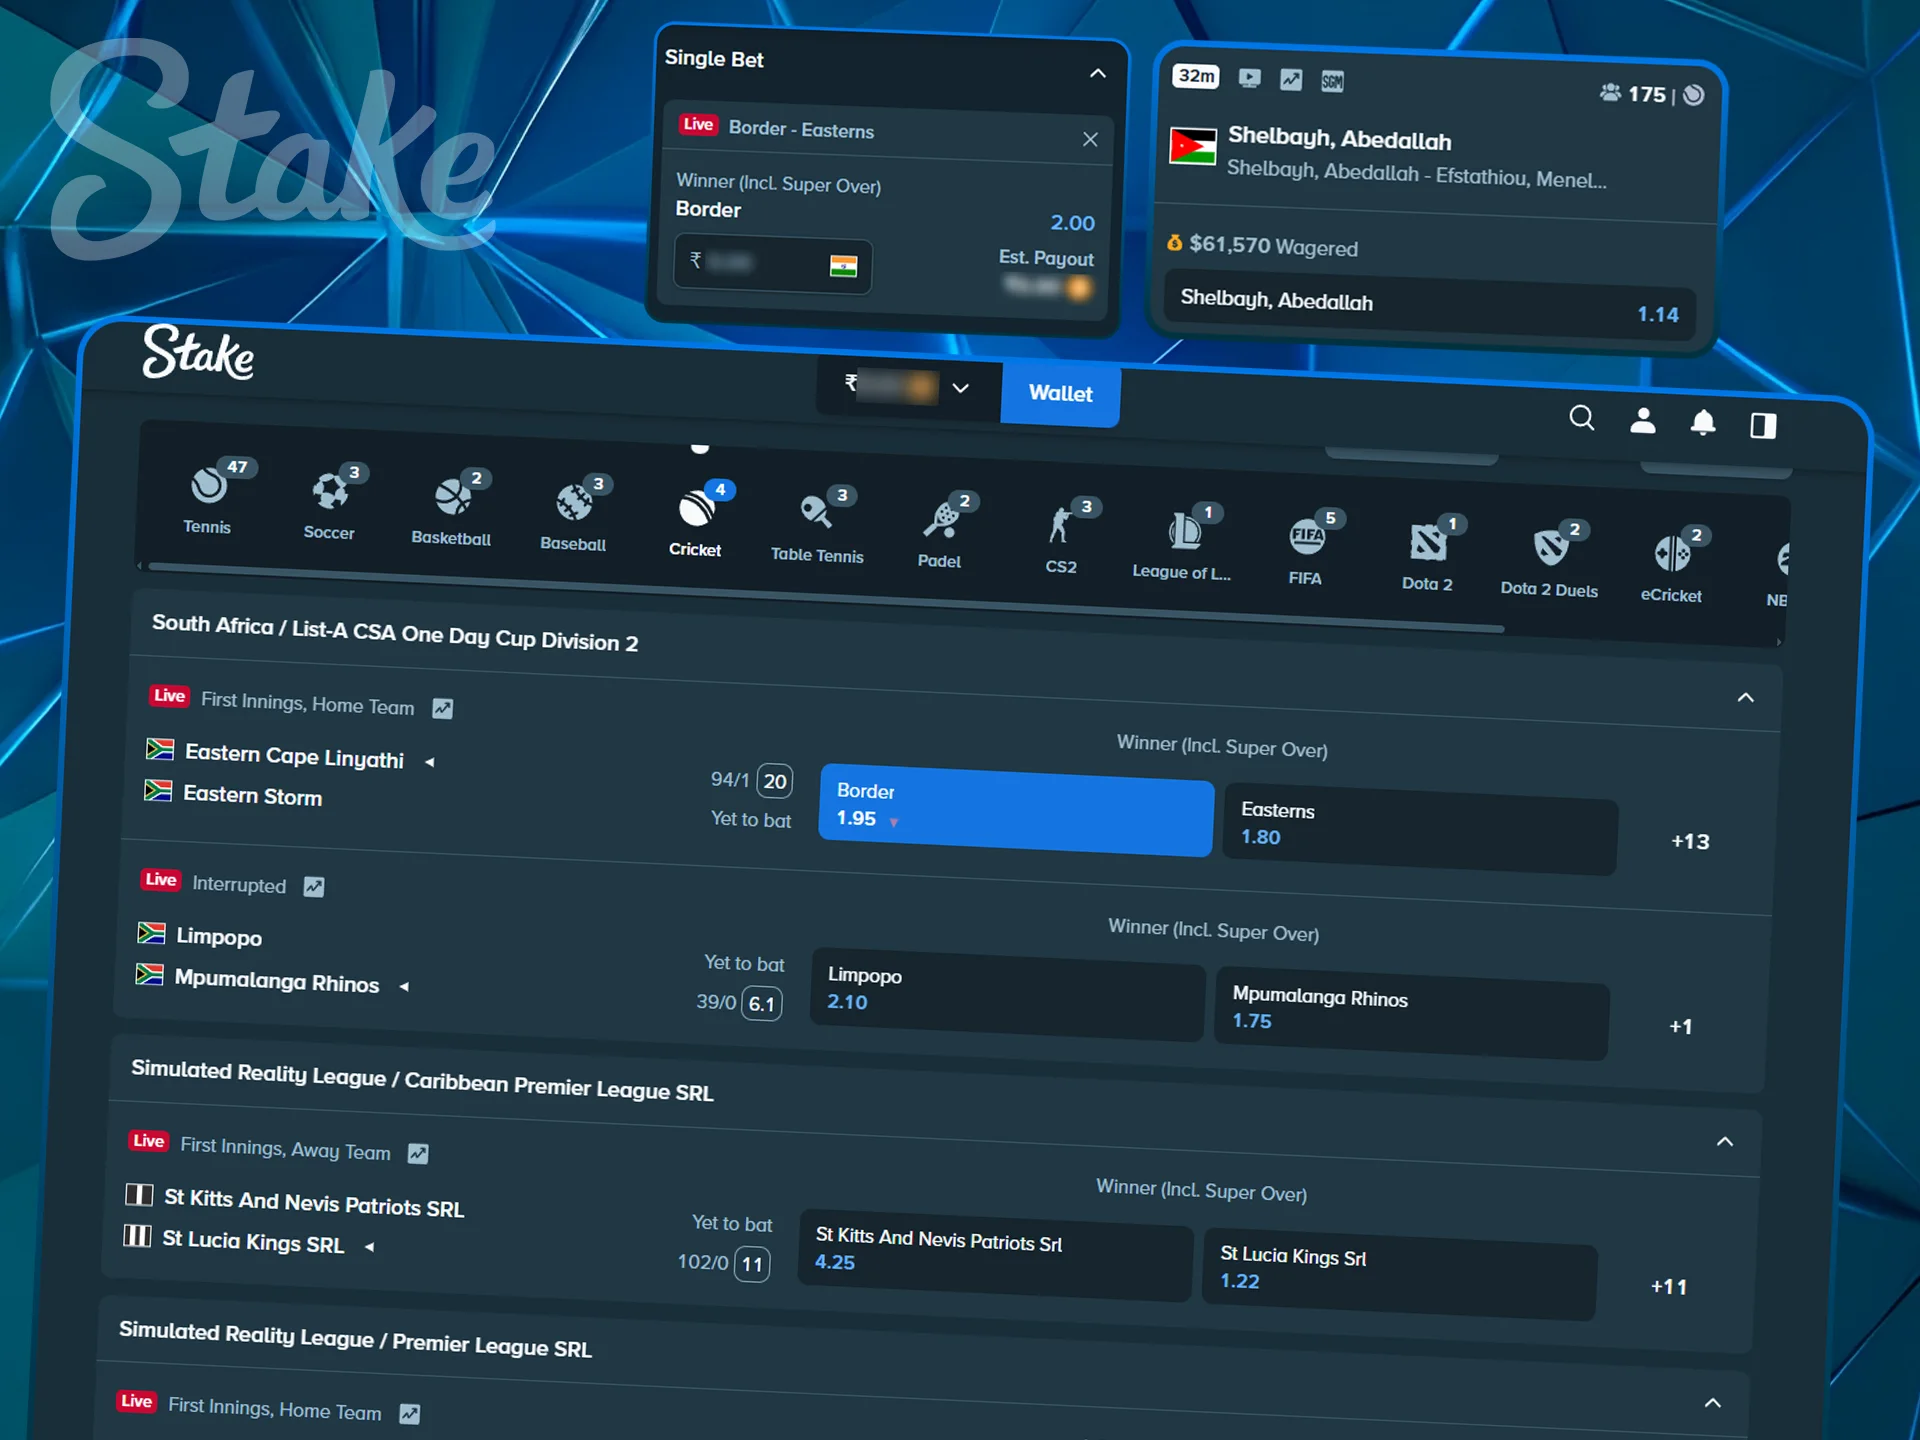Image resolution: width=1920 pixels, height=1440 pixels.
Task: Toggle the side panel icon
Action: coord(1763,426)
